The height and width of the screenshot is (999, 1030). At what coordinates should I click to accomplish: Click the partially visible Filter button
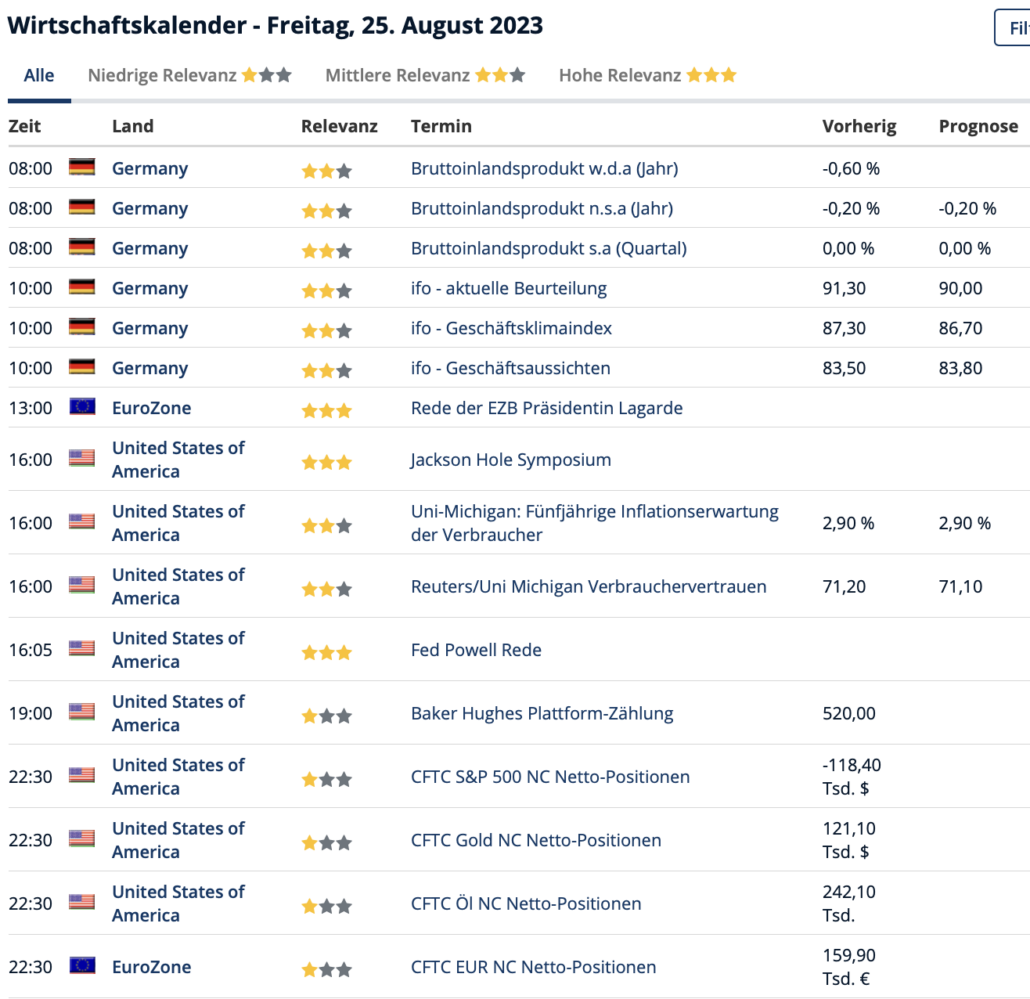coord(1012,28)
